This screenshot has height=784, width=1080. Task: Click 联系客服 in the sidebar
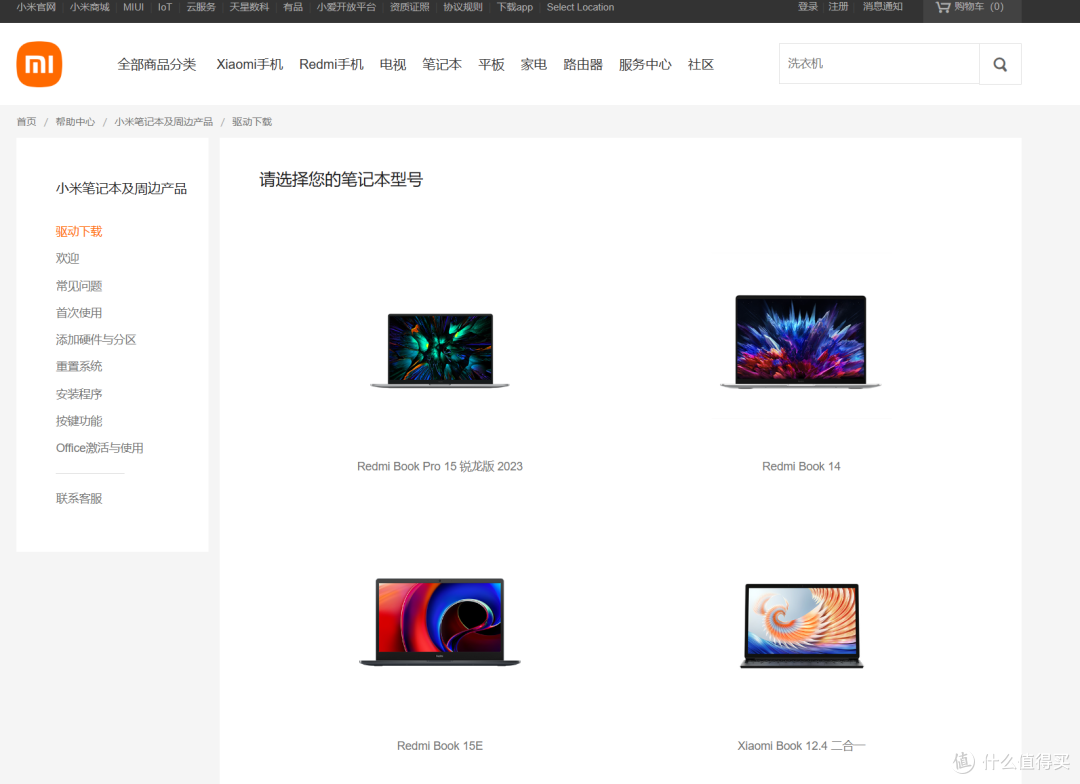(x=79, y=498)
